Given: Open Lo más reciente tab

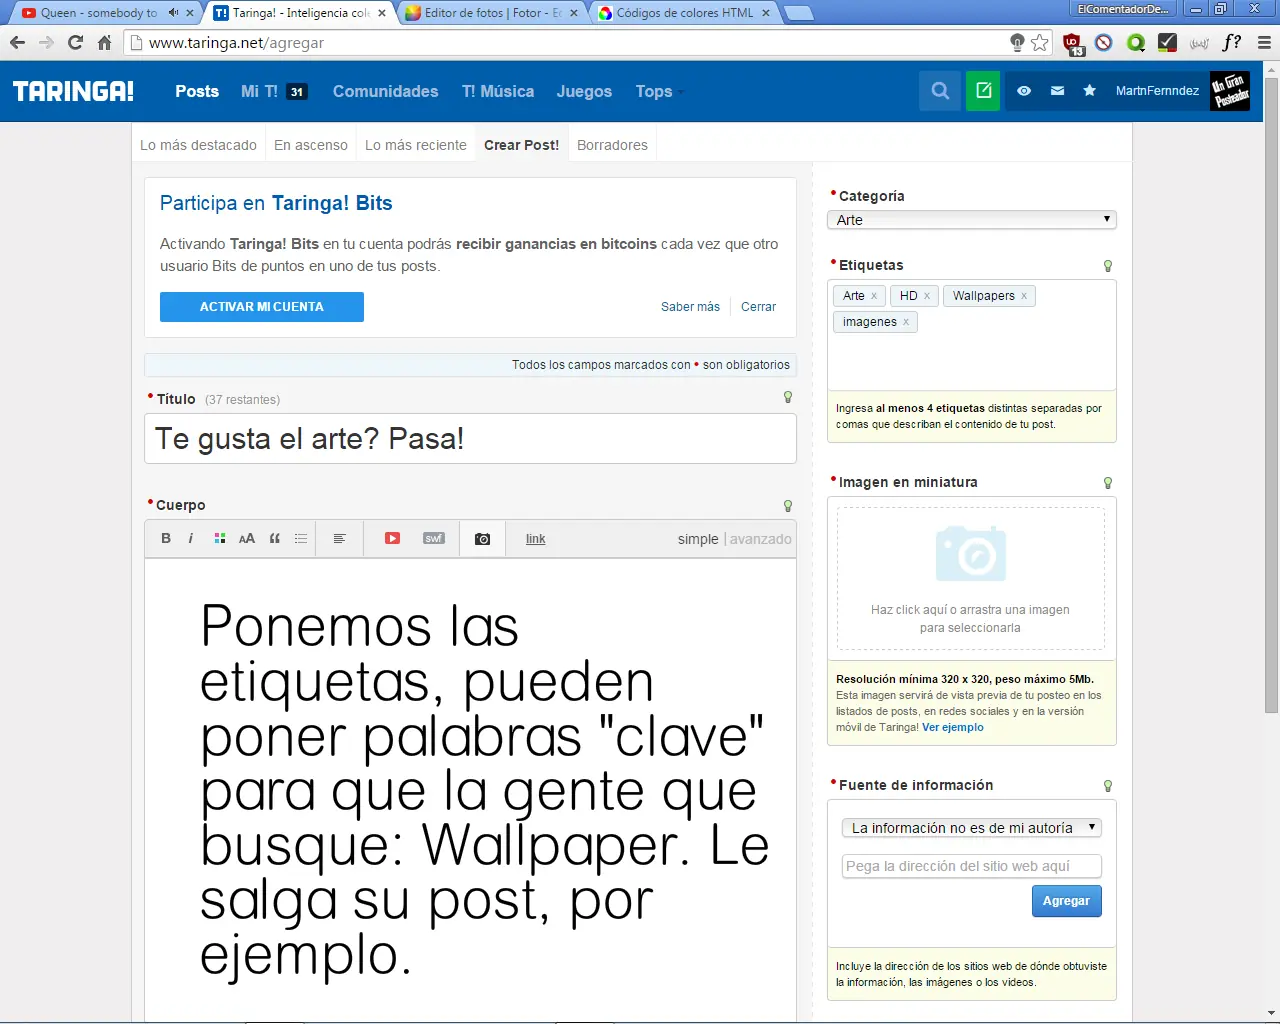Looking at the screenshot, I should pos(416,145).
